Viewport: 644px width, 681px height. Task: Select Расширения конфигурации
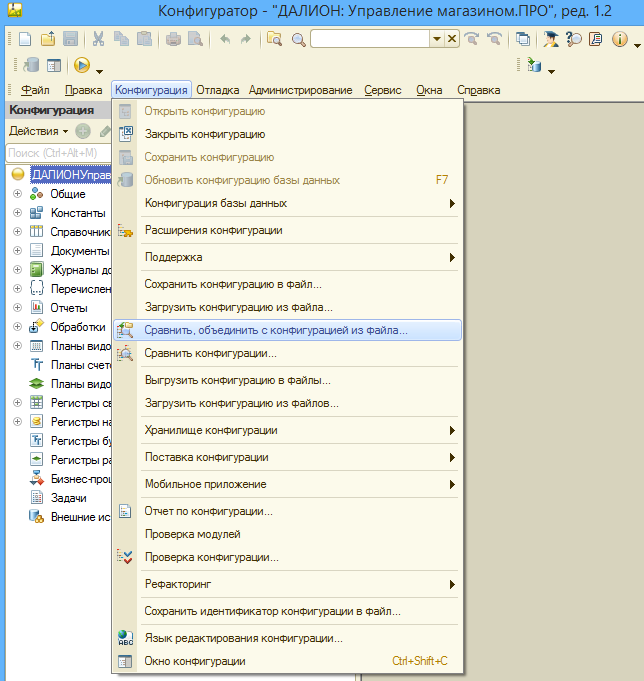pos(287,230)
